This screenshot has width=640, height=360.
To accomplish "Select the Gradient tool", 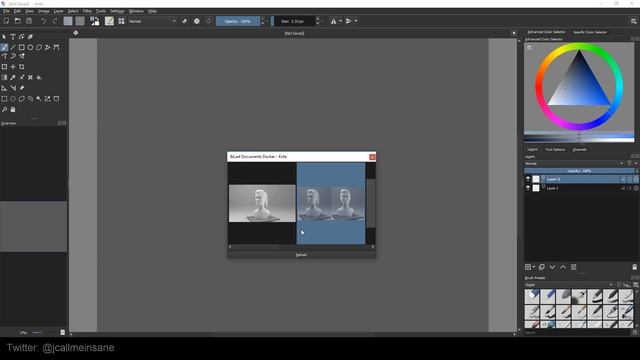I will (4, 77).
